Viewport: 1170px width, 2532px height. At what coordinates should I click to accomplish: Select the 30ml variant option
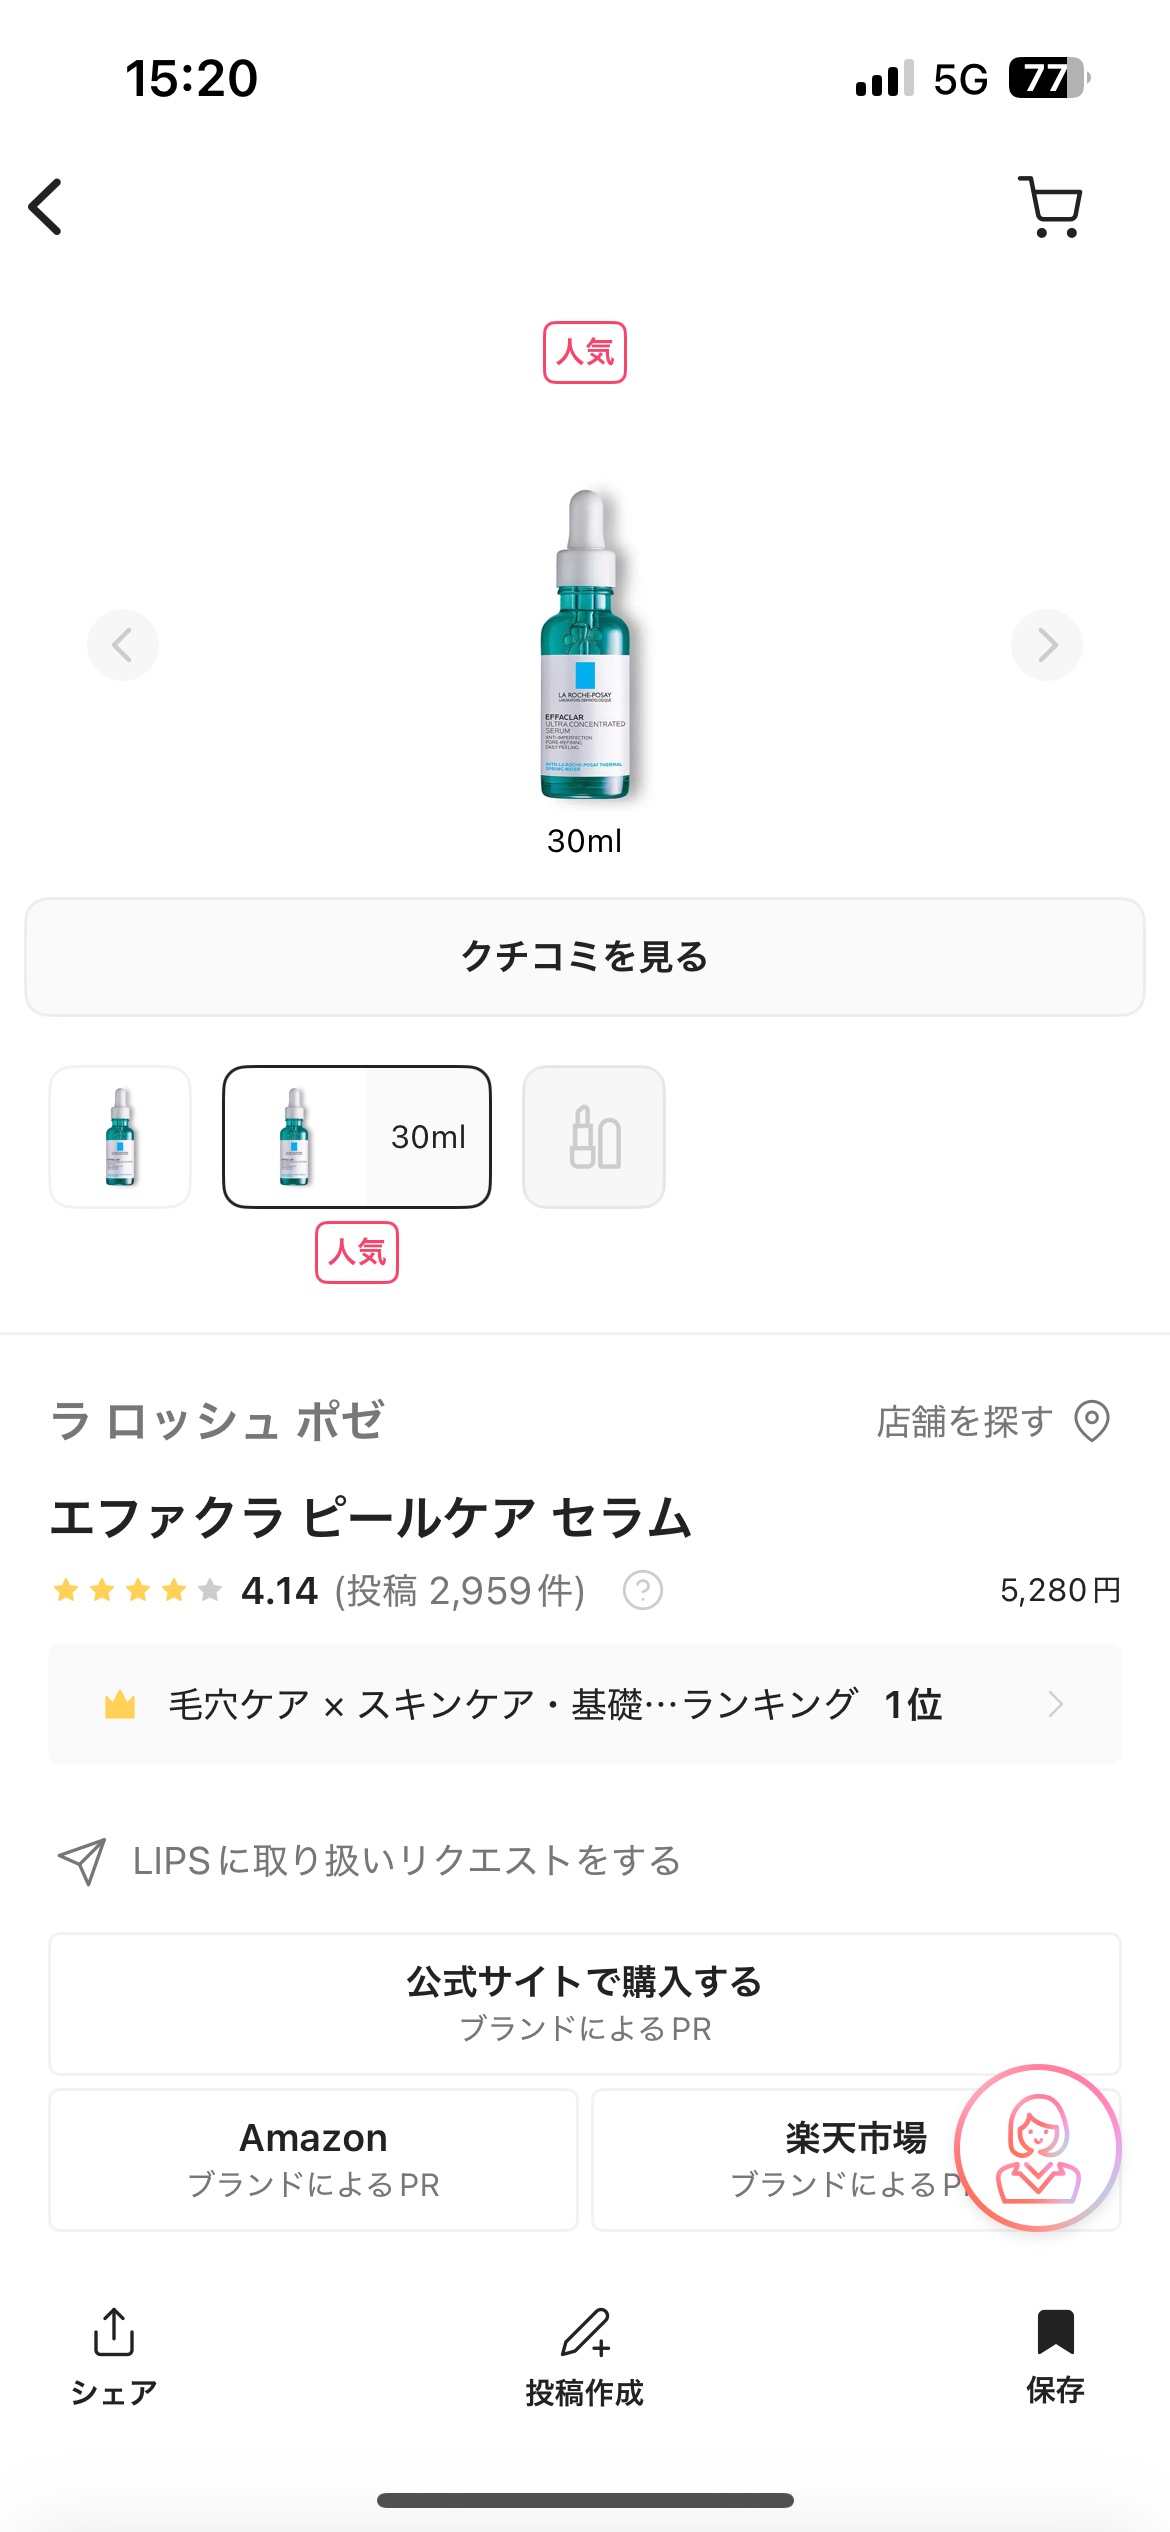(357, 1137)
